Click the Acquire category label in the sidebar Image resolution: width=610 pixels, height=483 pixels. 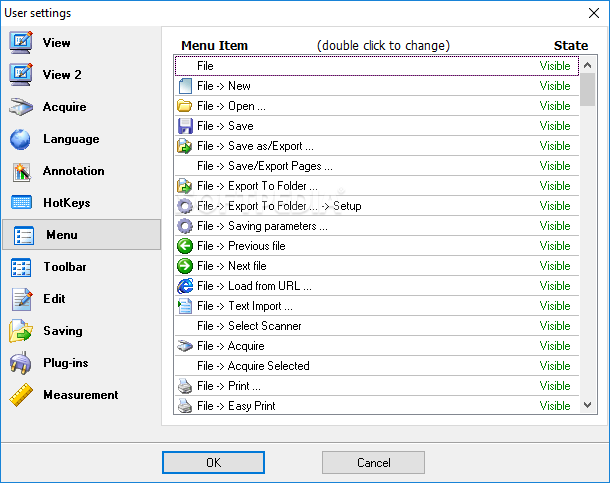pos(65,107)
